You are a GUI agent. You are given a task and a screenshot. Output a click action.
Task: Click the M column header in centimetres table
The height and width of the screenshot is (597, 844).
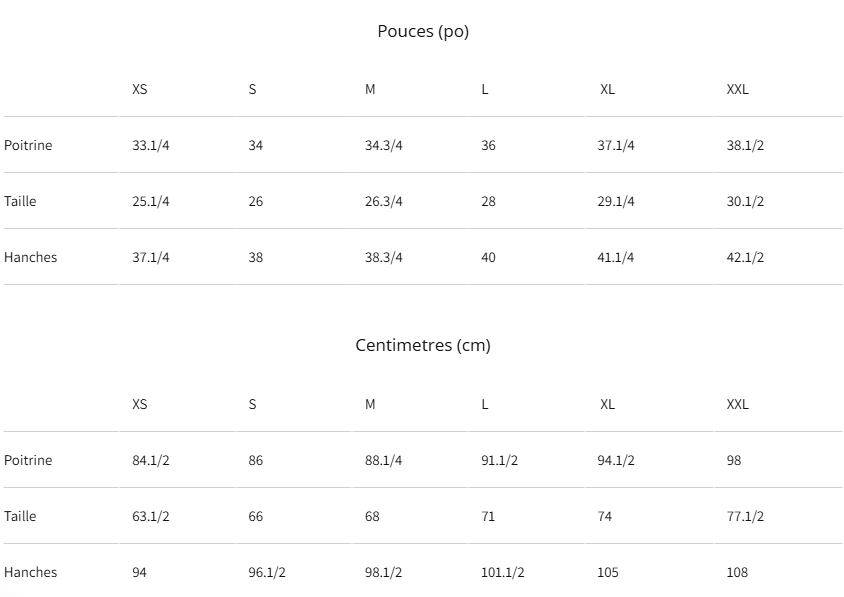370,404
